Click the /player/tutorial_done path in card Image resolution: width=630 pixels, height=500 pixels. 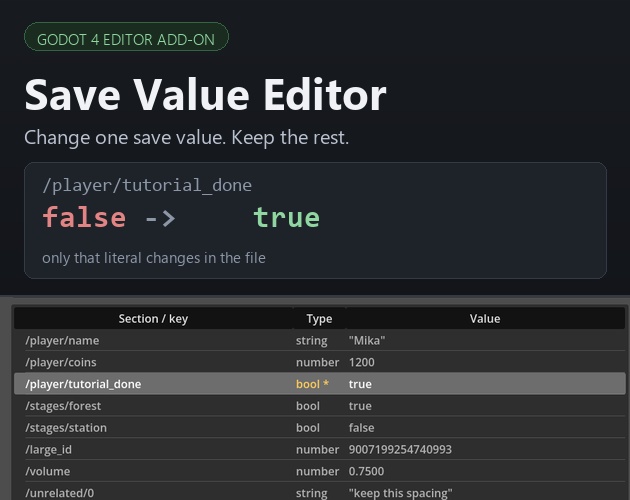pos(147,185)
